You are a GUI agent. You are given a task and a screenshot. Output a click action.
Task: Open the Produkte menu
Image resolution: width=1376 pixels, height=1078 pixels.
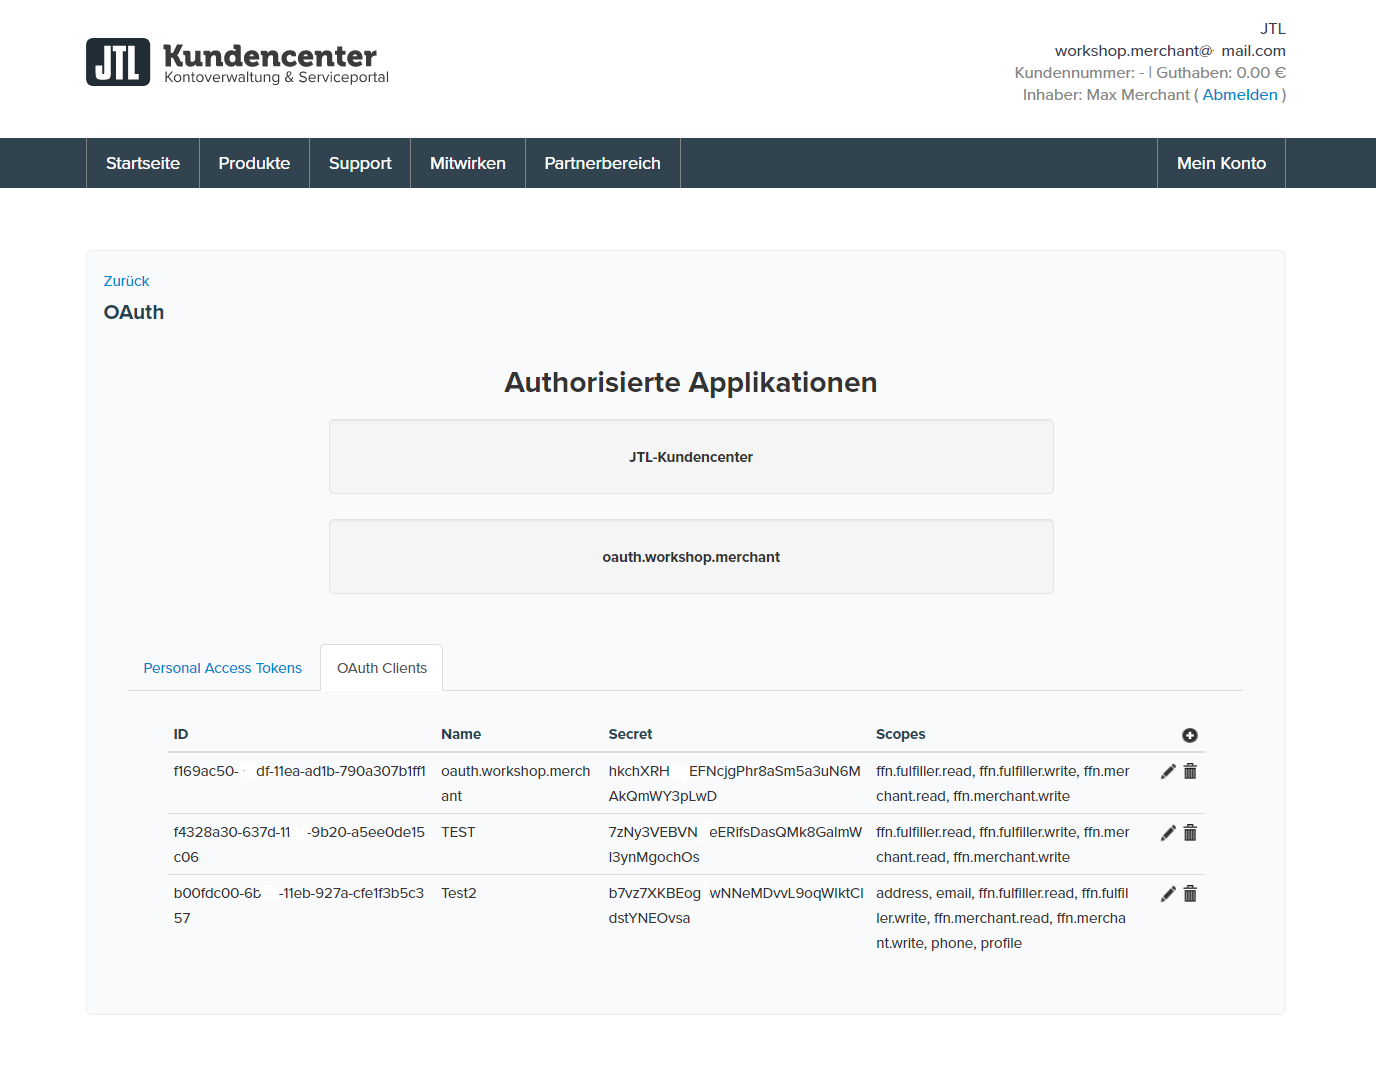(254, 163)
